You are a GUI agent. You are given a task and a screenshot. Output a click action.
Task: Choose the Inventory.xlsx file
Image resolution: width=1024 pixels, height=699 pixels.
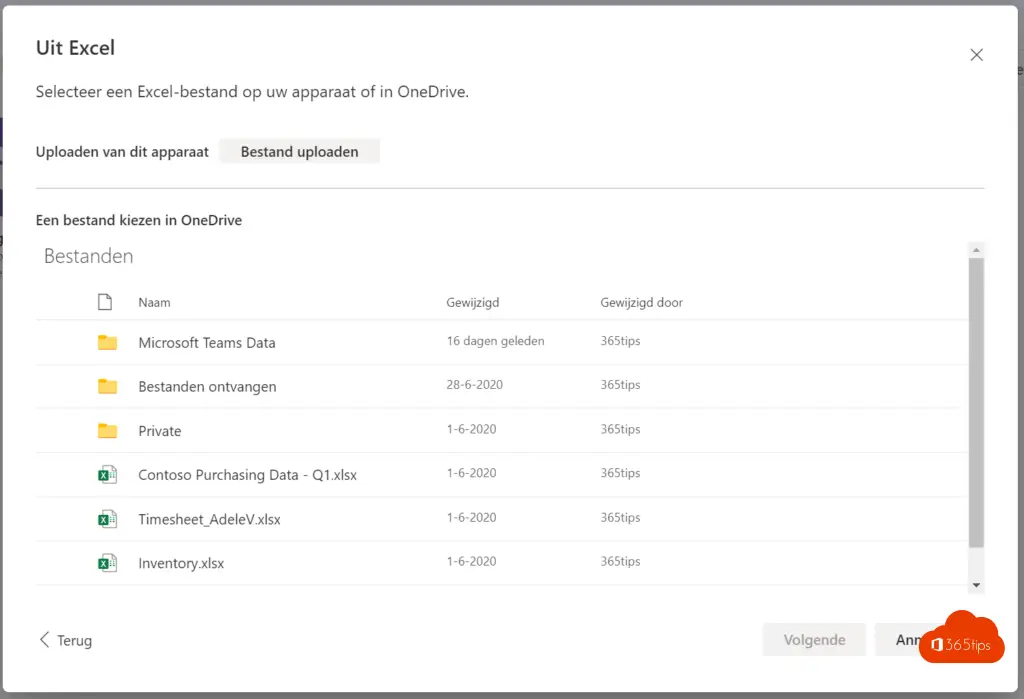(181, 563)
